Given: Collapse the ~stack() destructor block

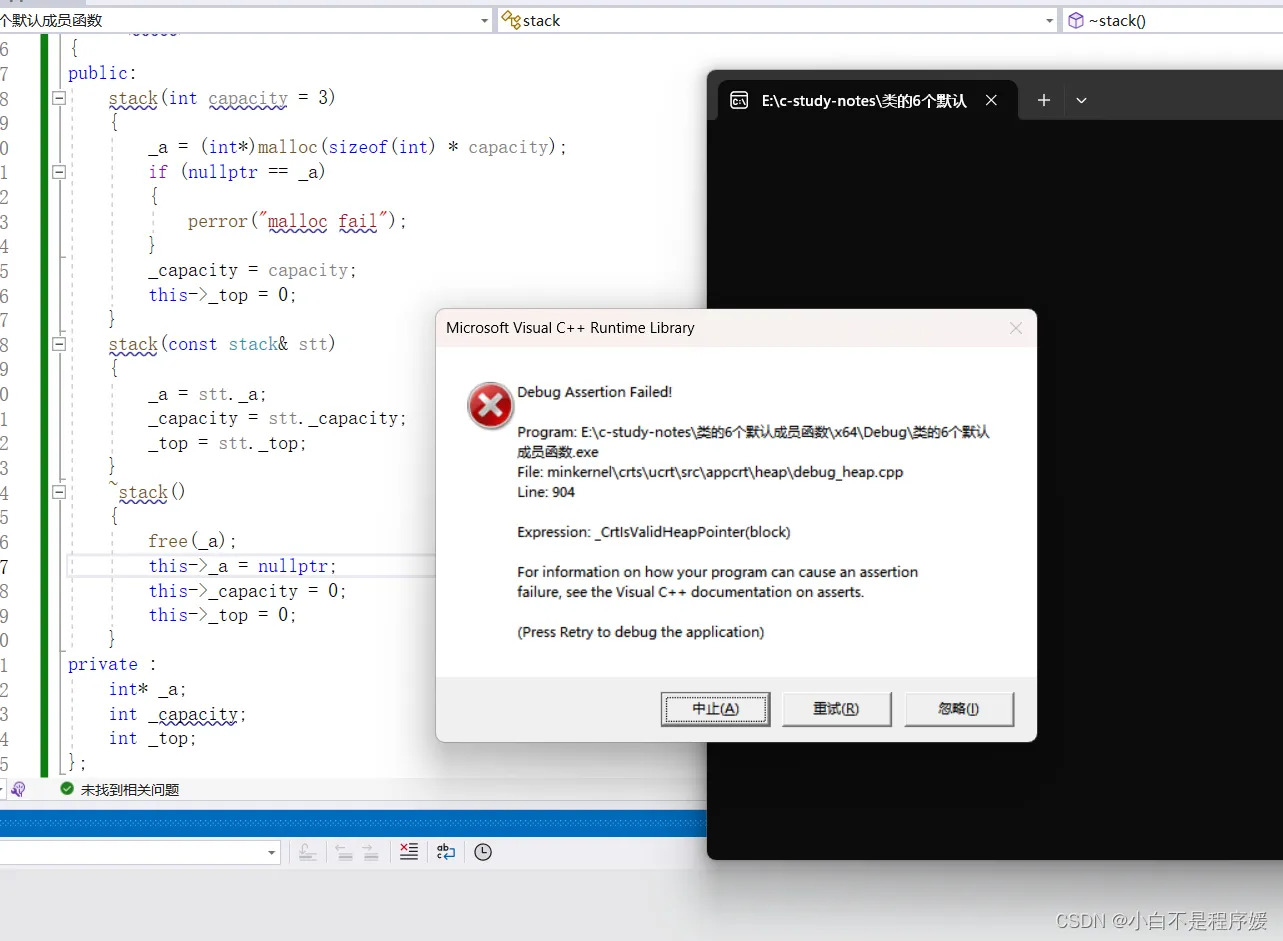Looking at the screenshot, I should coord(59,492).
